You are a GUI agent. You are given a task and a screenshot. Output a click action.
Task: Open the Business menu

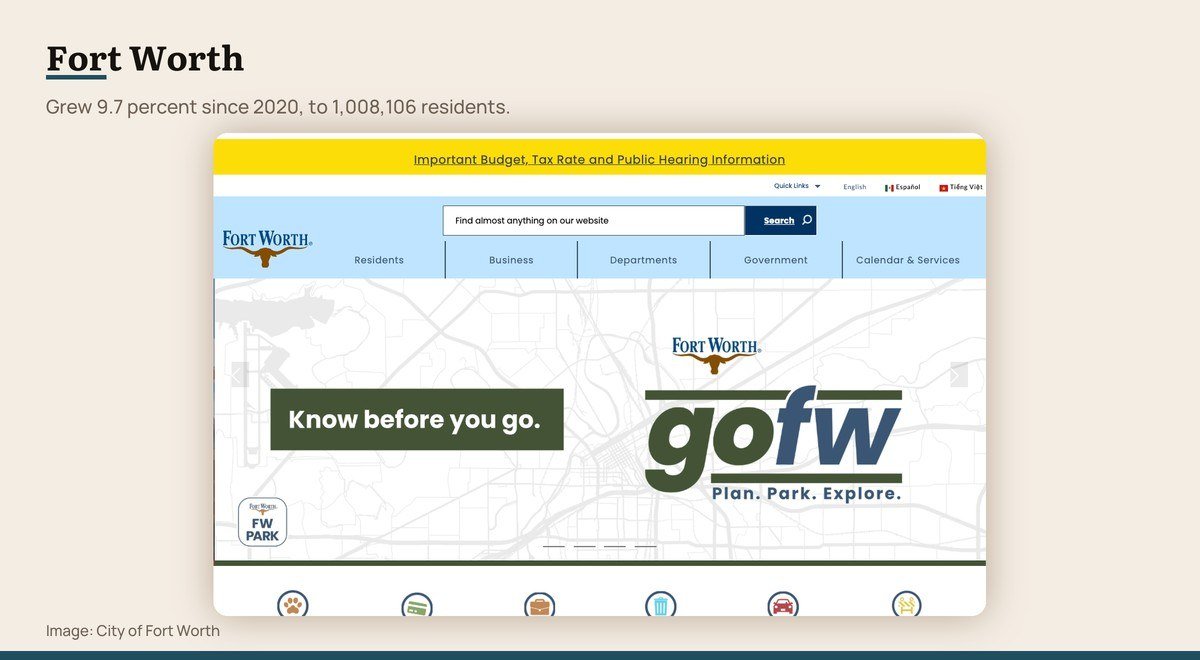tap(511, 260)
